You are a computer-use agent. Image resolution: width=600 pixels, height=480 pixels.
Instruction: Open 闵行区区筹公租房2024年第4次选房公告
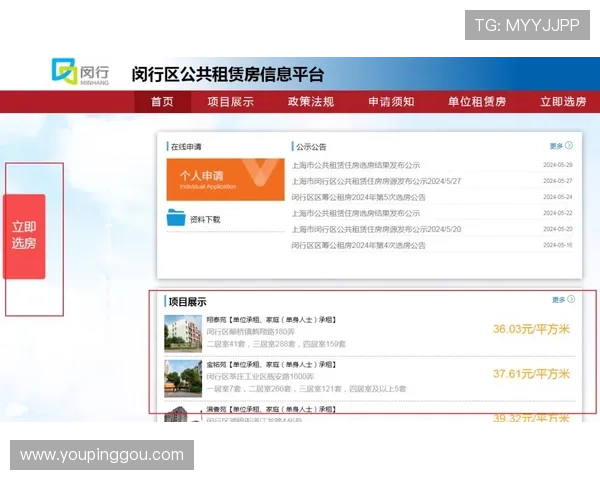359,245
